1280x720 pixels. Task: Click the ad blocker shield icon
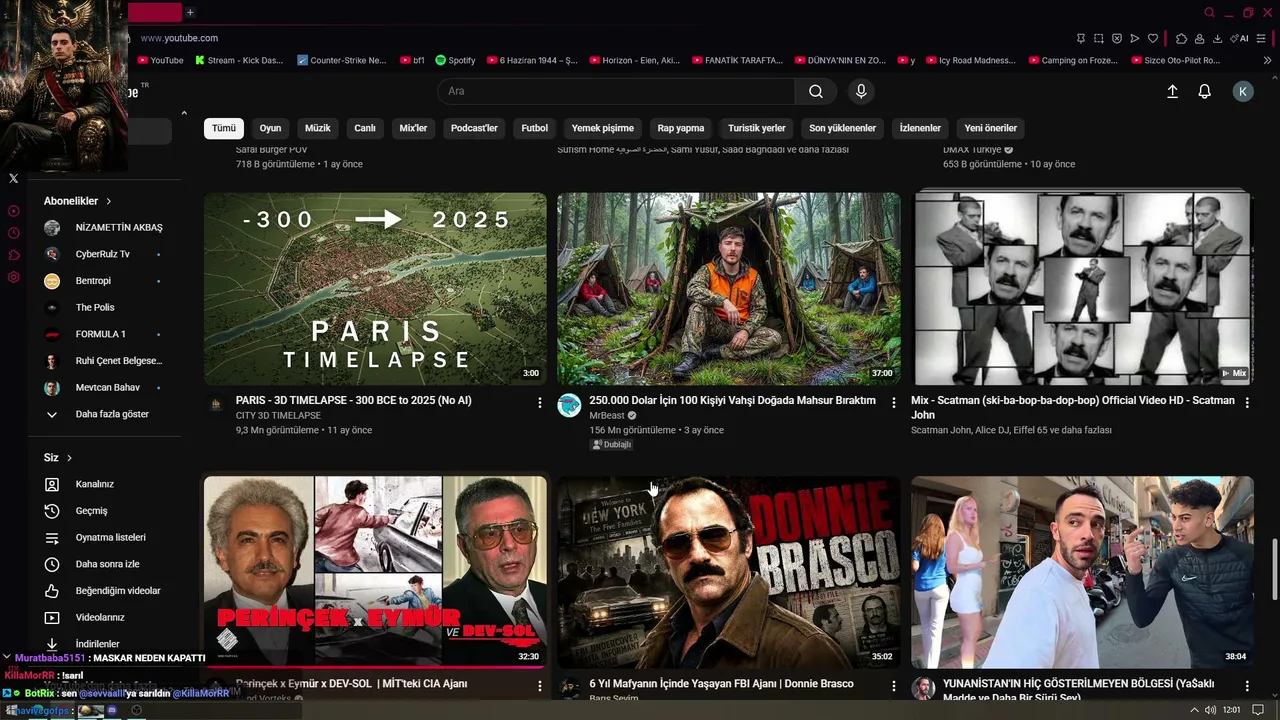click(x=1117, y=38)
